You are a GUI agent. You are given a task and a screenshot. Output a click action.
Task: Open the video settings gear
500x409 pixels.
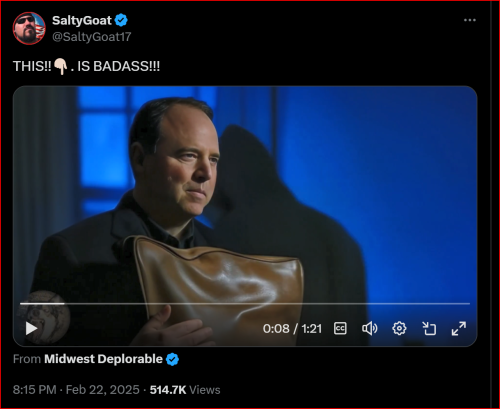(x=399, y=328)
